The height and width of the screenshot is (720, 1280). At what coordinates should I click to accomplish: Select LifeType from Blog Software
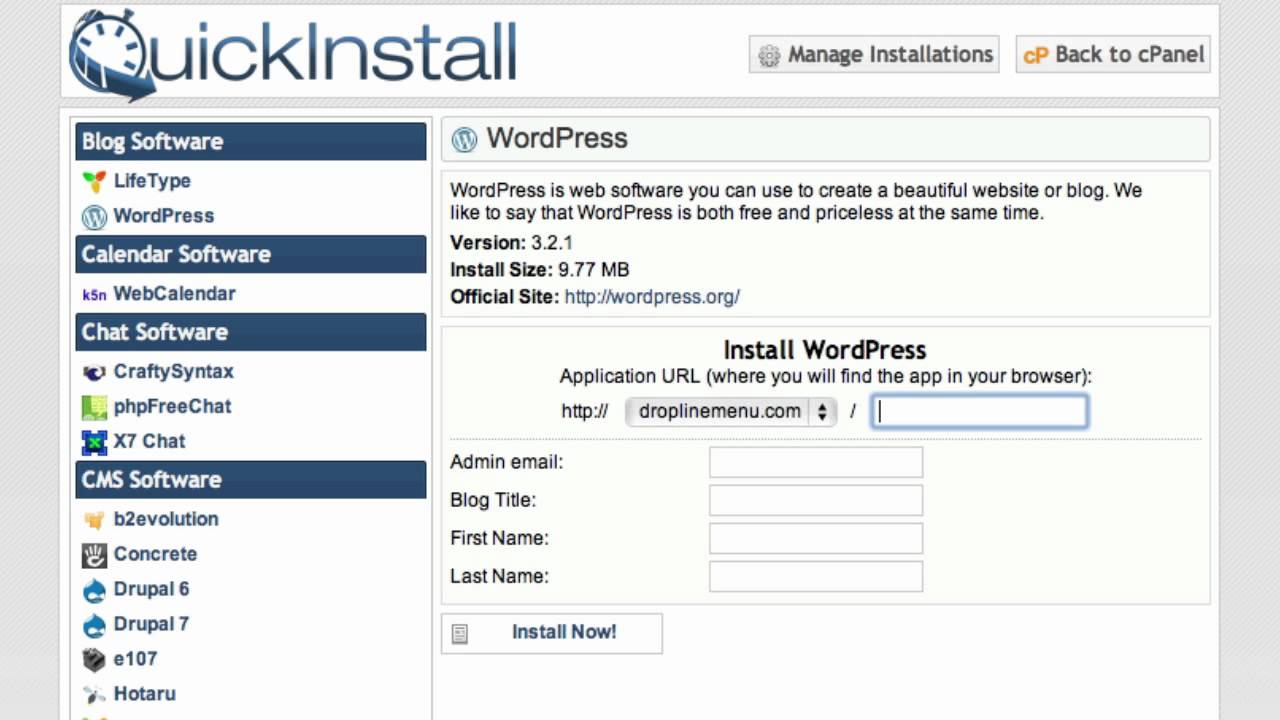click(x=152, y=181)
